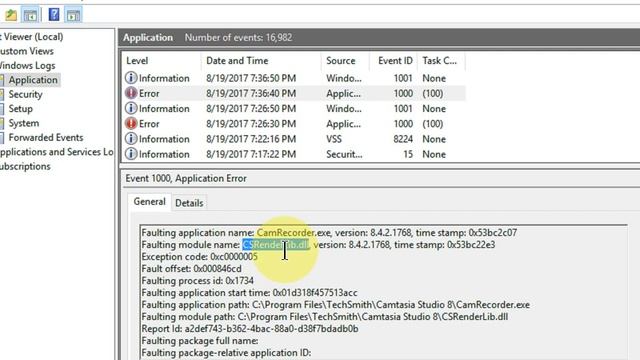Select Event Viewer (Local) tree root
The width and height of the screenshot is (640, 360).
(31, 37)
